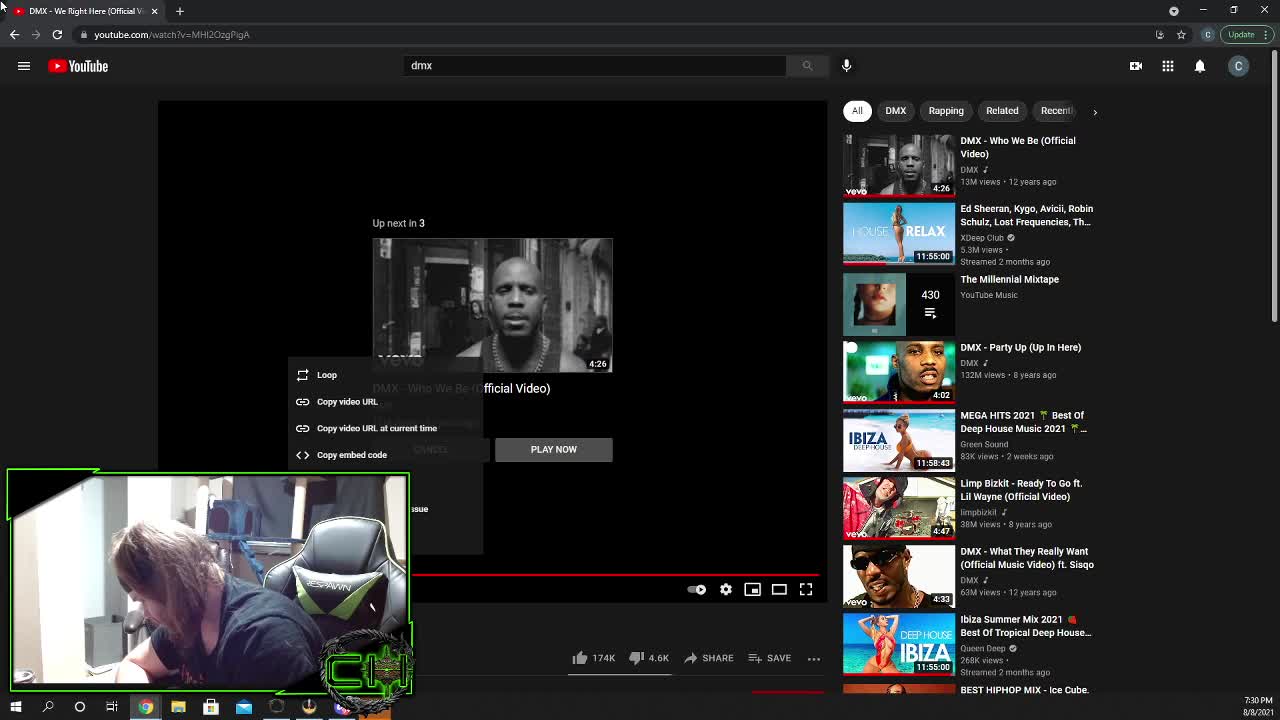The width and height of the screenshot is (1280, 720).
Task: Open Task View in the taskbar
Action: pos(112,707)
